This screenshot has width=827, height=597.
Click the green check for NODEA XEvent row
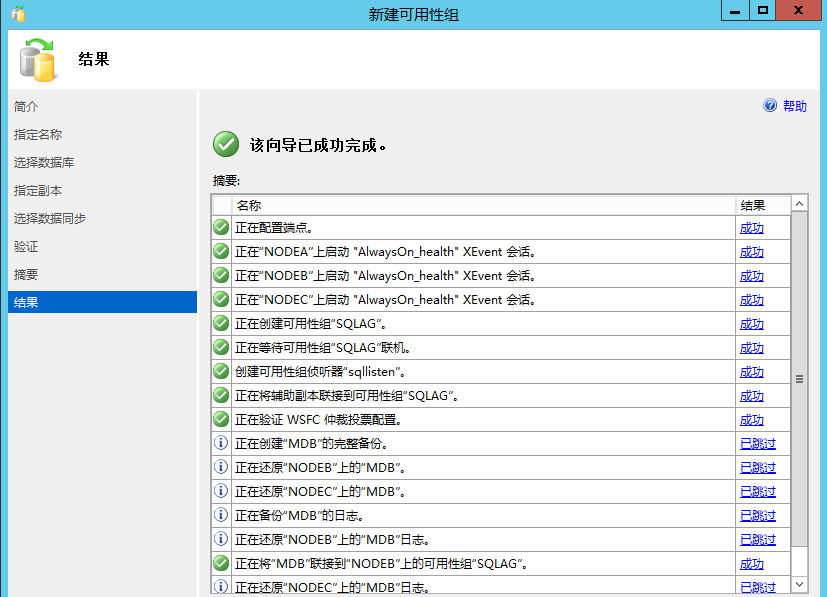221,252
